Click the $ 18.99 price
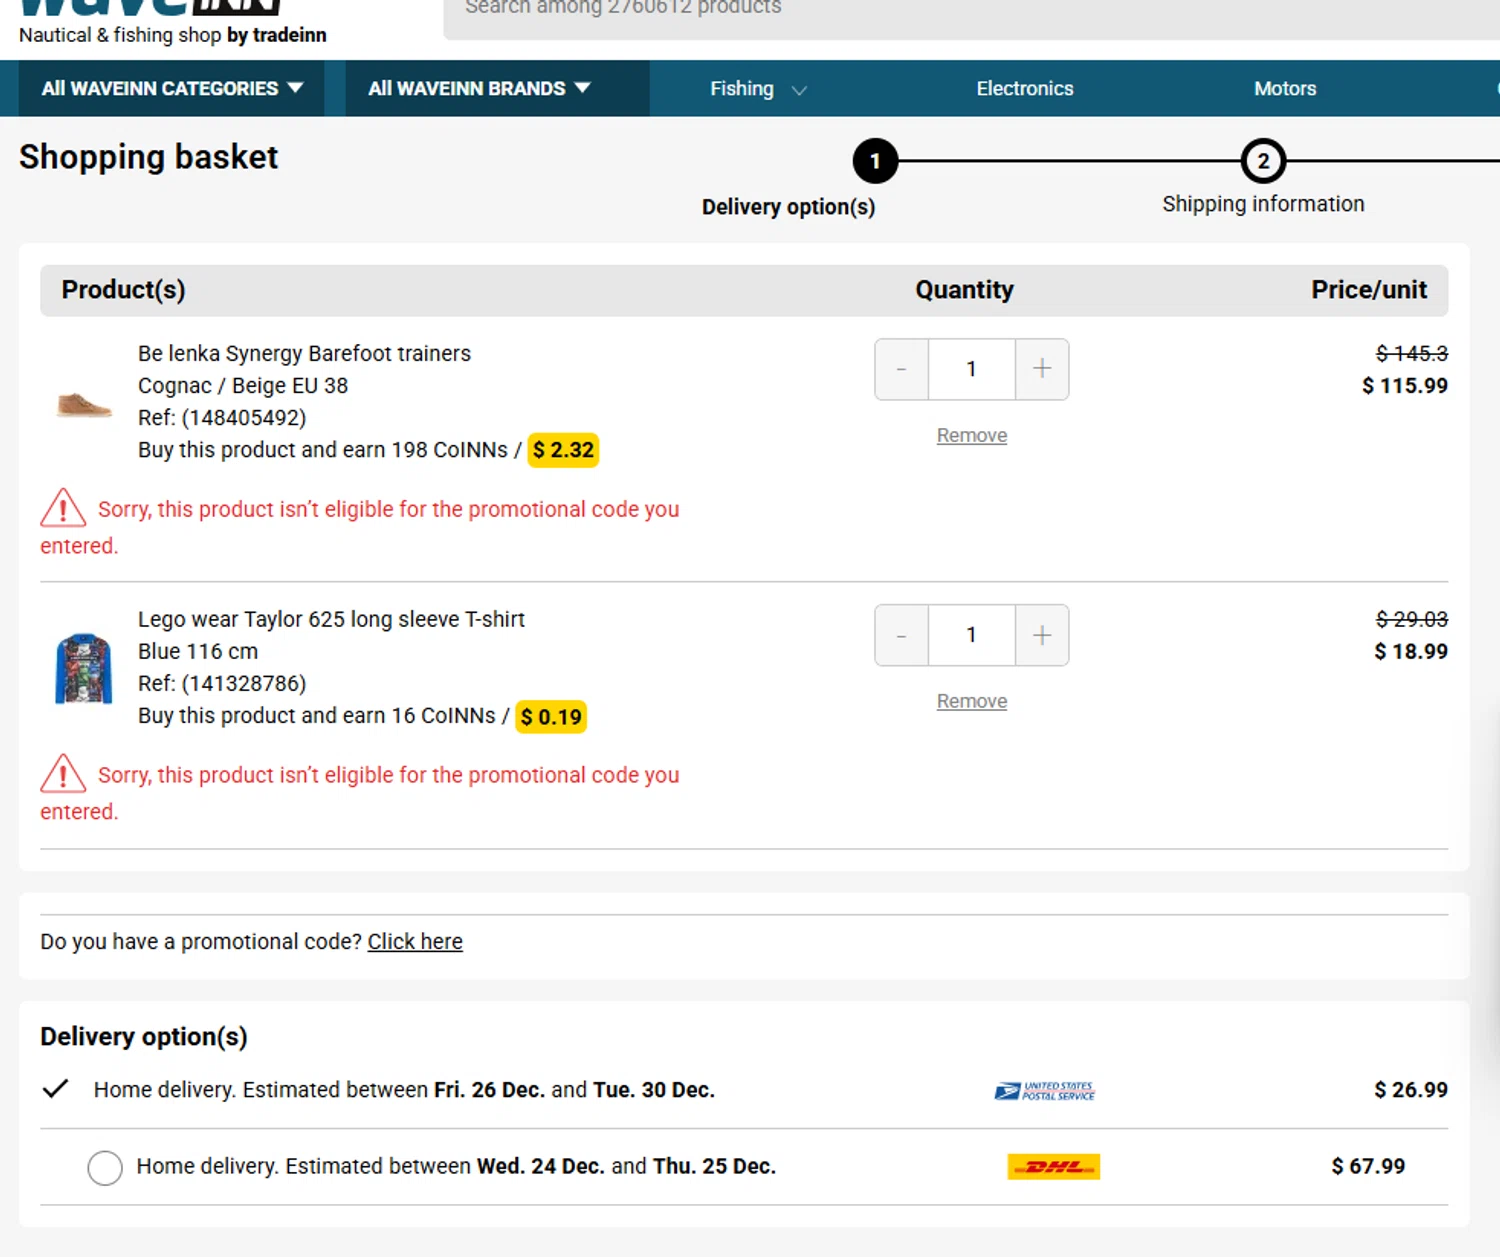Image resolution: width=1500 pixels, height=1257 pixels. pos(1411,651)
